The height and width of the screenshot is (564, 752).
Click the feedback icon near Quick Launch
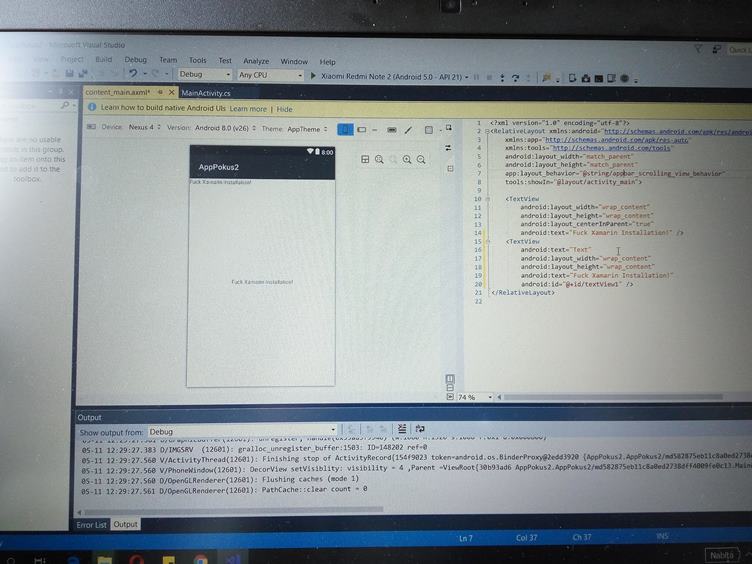point(717,49)
